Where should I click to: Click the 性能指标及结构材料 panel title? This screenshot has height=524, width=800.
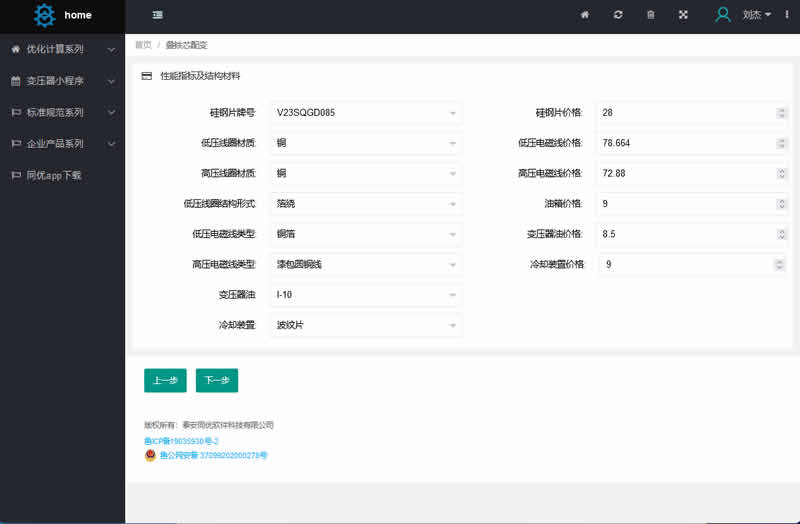pos(200,76)
